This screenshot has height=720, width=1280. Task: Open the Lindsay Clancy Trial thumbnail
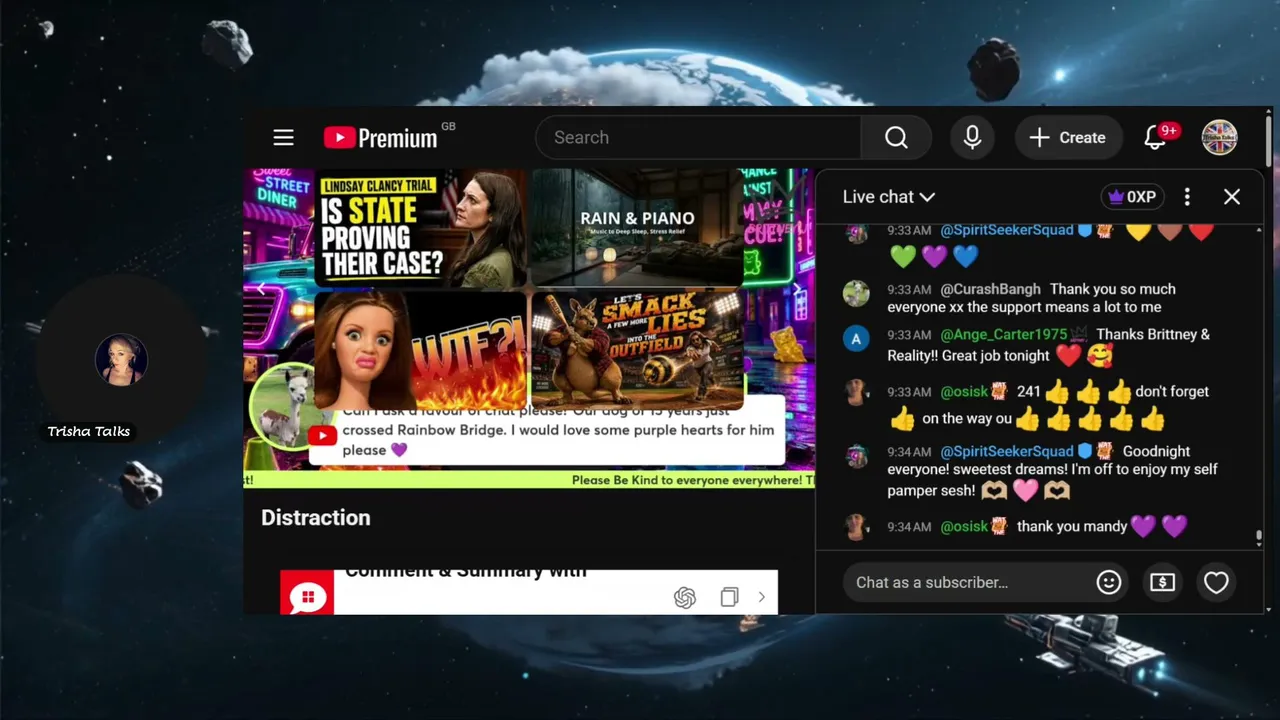(x=420, y=228)
